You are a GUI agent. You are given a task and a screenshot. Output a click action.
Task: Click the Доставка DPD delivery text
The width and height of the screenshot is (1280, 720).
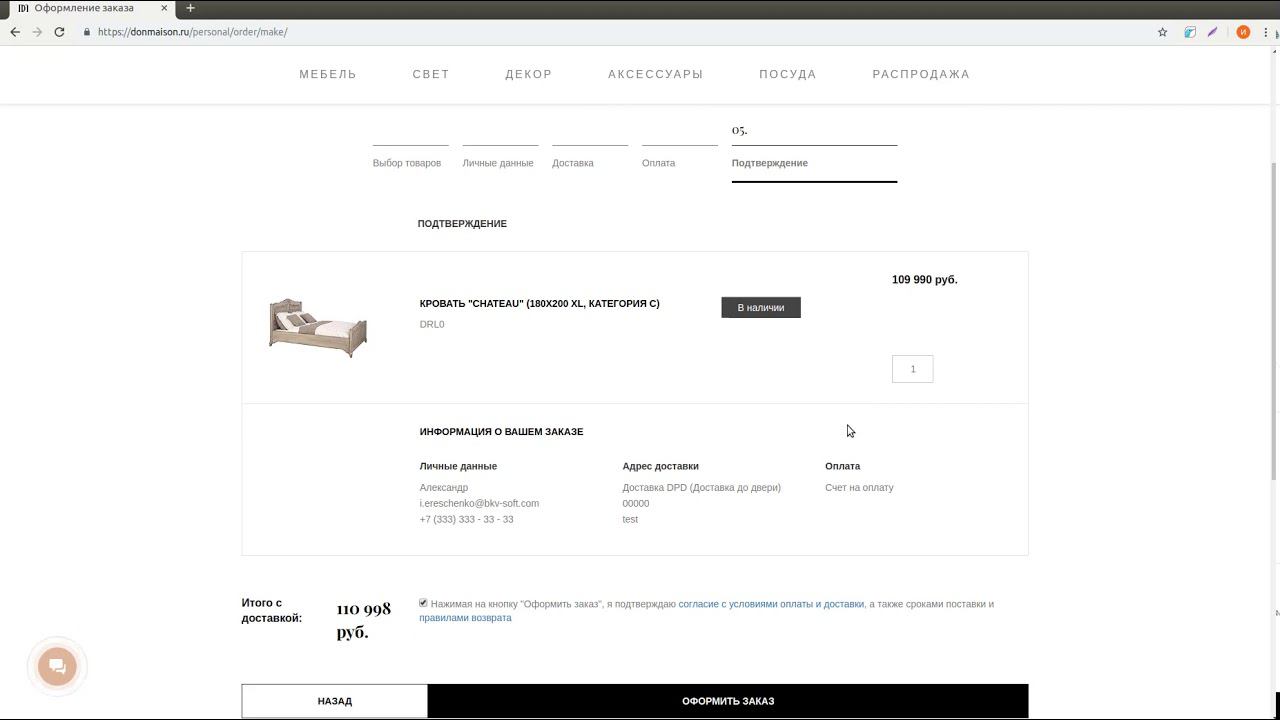click(x=701, y=488)
